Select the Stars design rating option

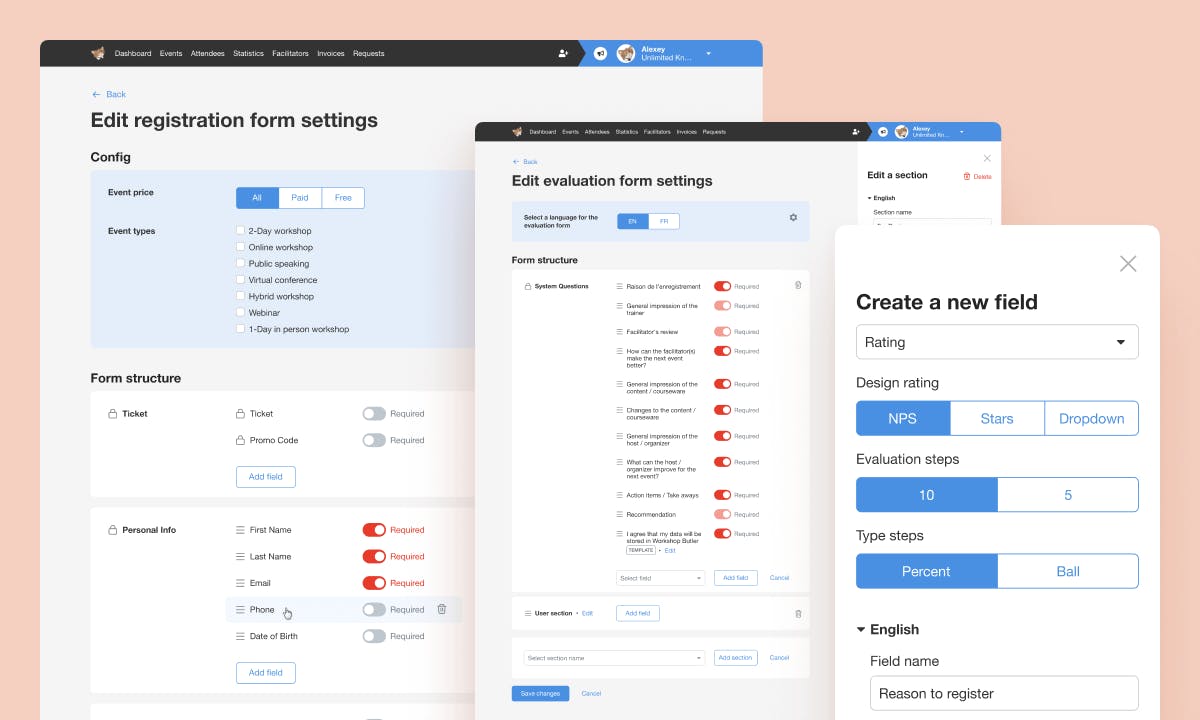997,419
